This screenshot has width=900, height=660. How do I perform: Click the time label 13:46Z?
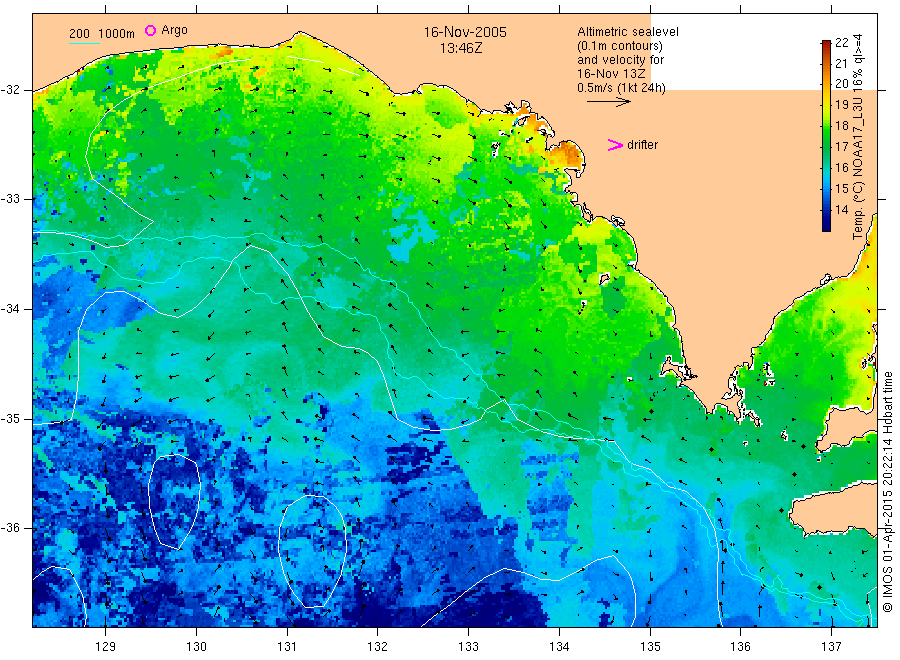click(461, 48)
